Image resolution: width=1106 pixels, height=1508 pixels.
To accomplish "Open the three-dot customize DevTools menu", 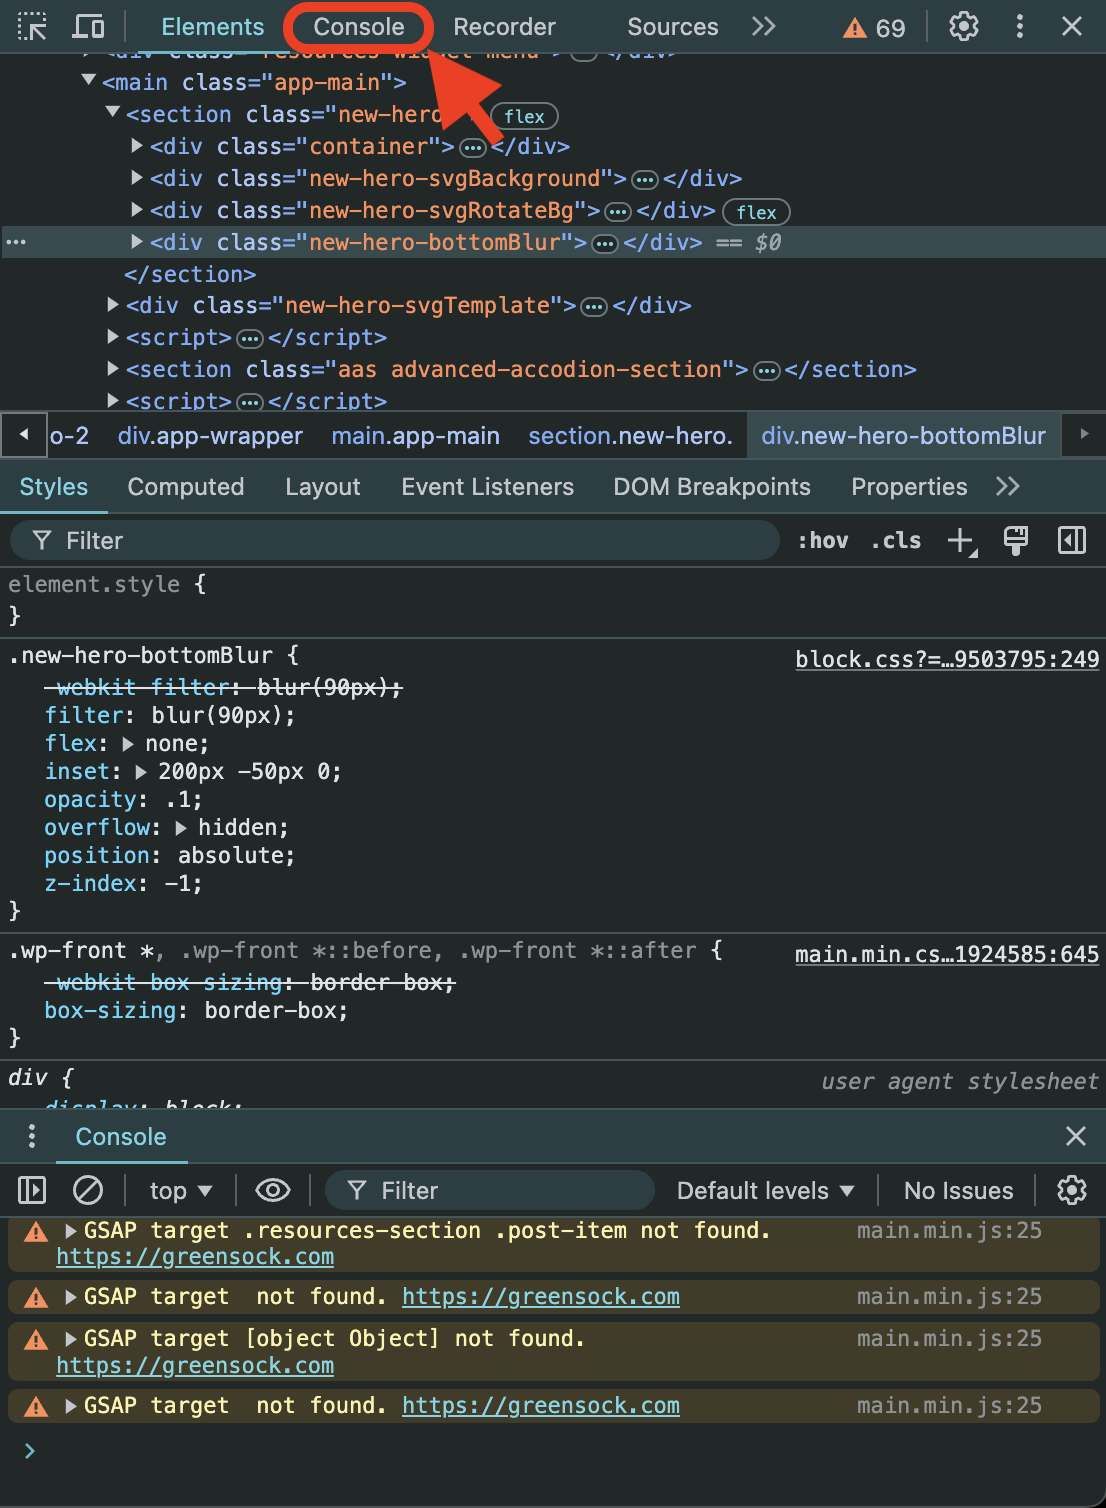I will coord(1019,27).
